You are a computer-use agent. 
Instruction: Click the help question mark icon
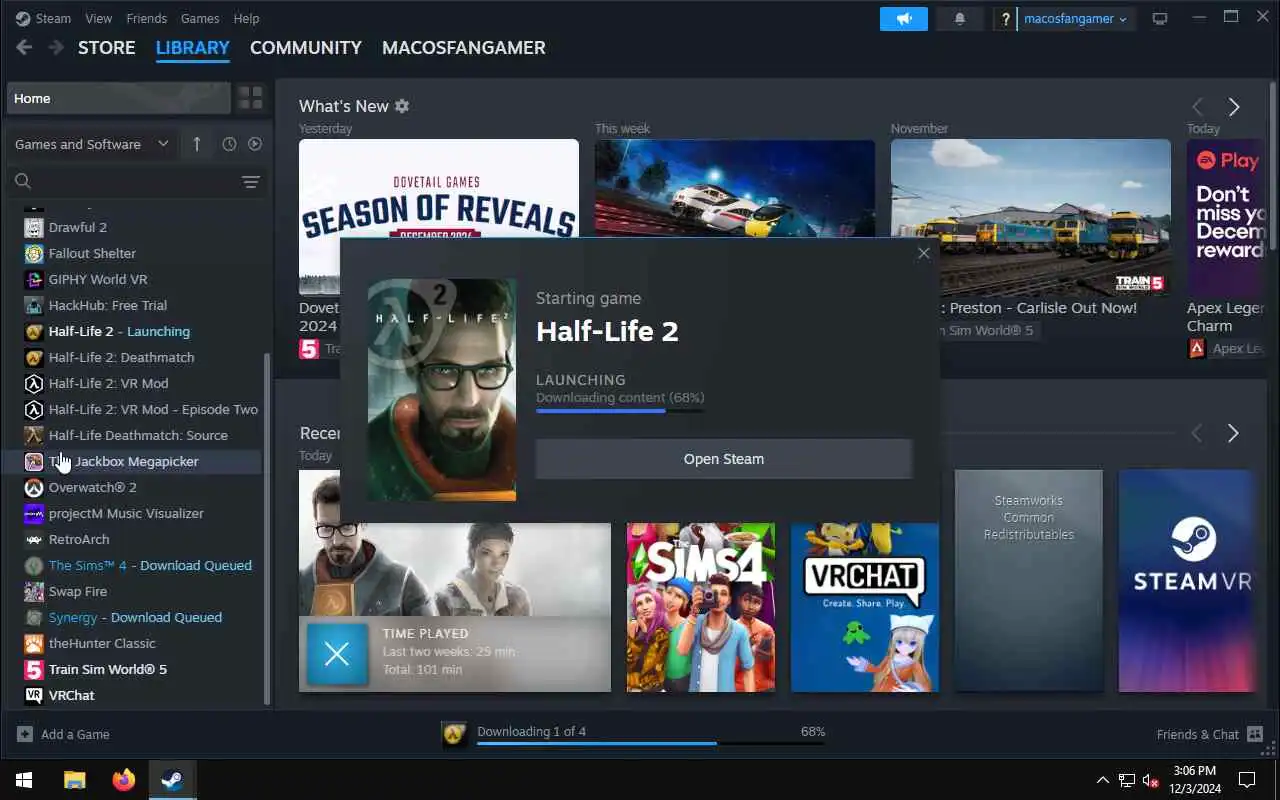1005,19
